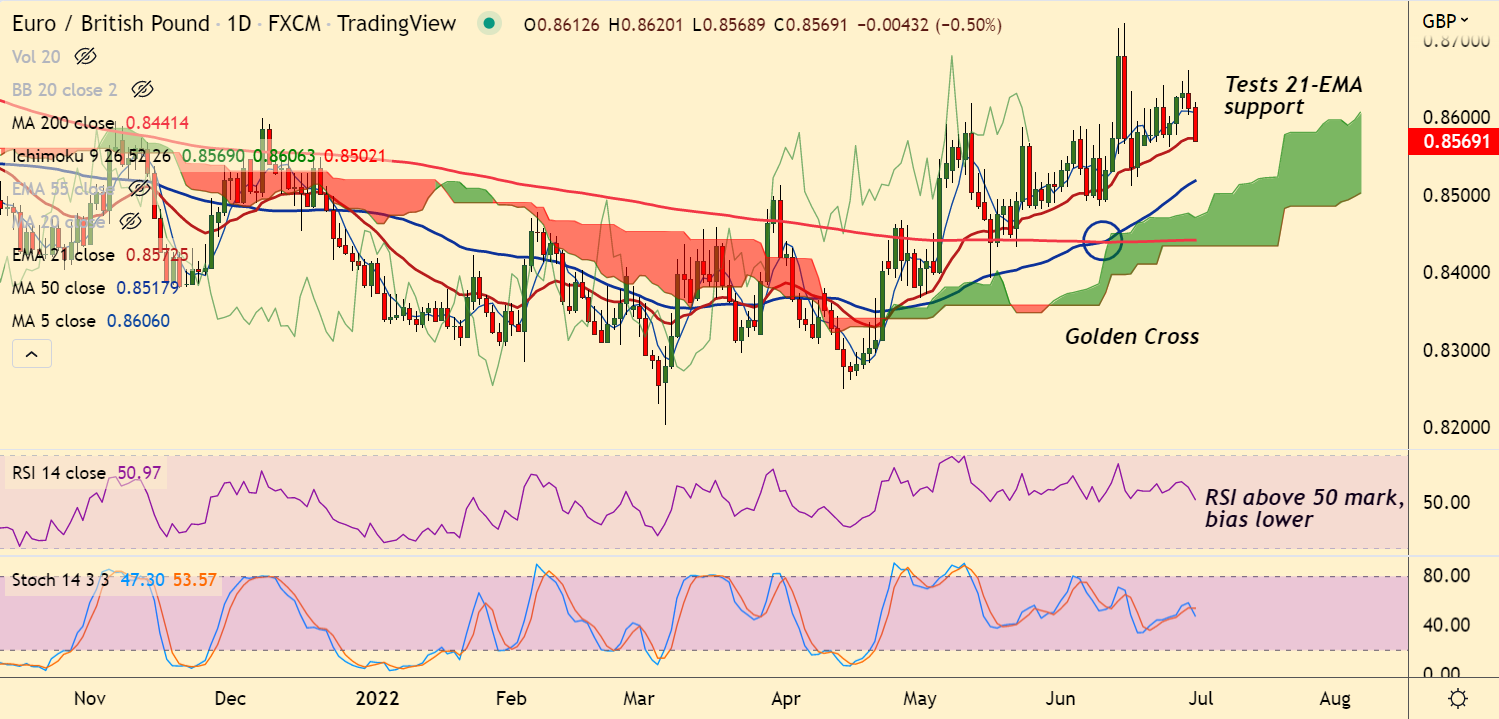
Task: Select the Euro / British Pound symbol title
Action: tap(111, 24)
